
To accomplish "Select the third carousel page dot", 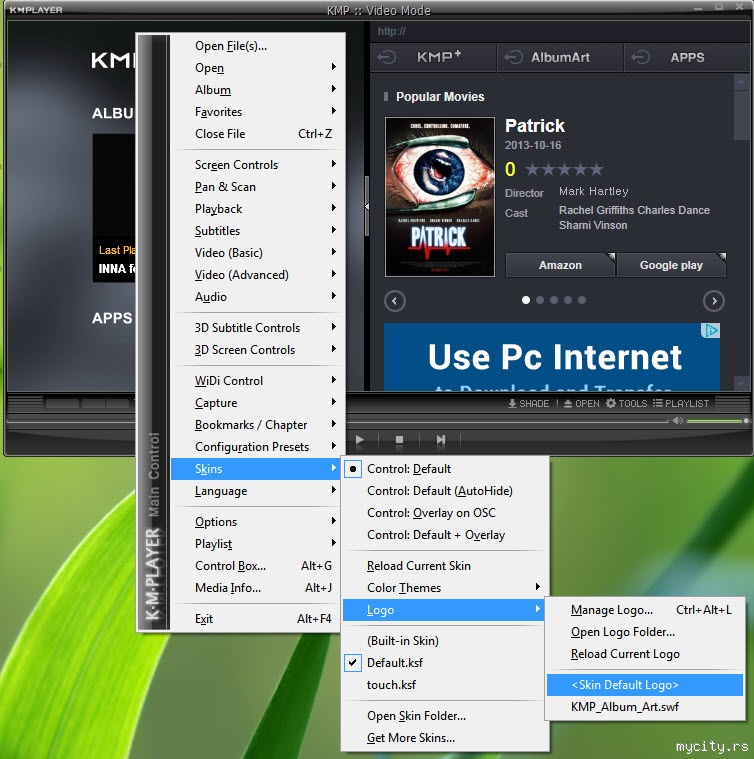I will pyautogui.click(x=554, y=300).
